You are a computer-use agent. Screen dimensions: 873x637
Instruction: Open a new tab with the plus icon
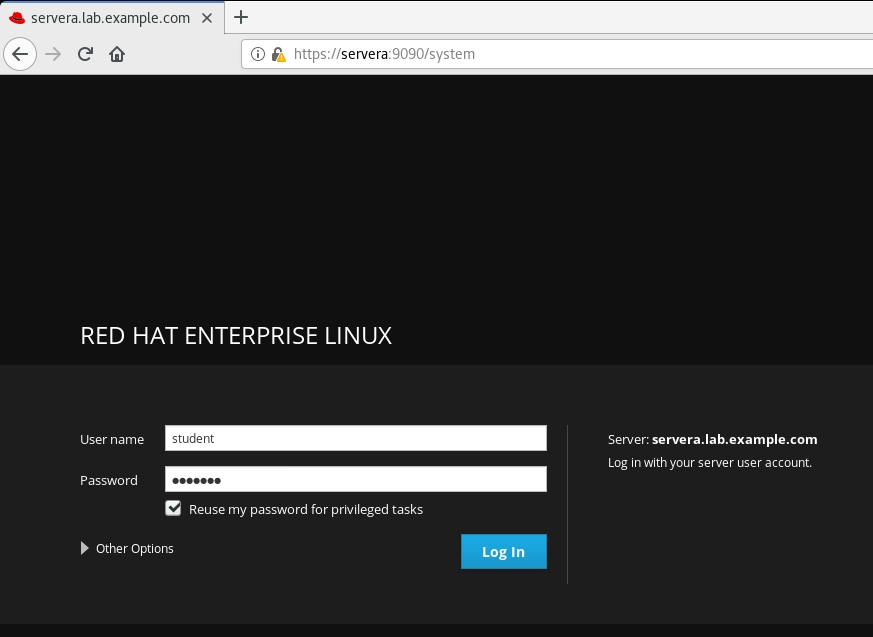pyautogui.click(x=241, y=17)
